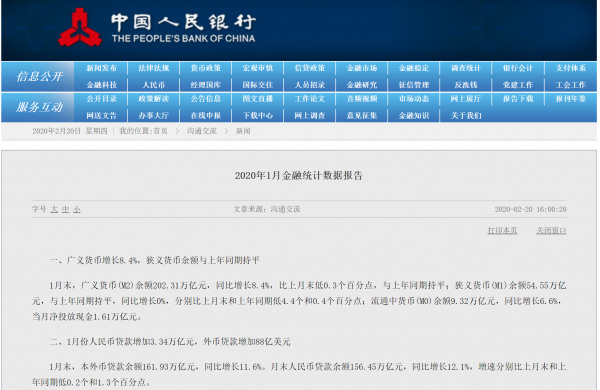Click the 服务互动 section header
The width and height of the screenshot is (600, 390).
39,107
